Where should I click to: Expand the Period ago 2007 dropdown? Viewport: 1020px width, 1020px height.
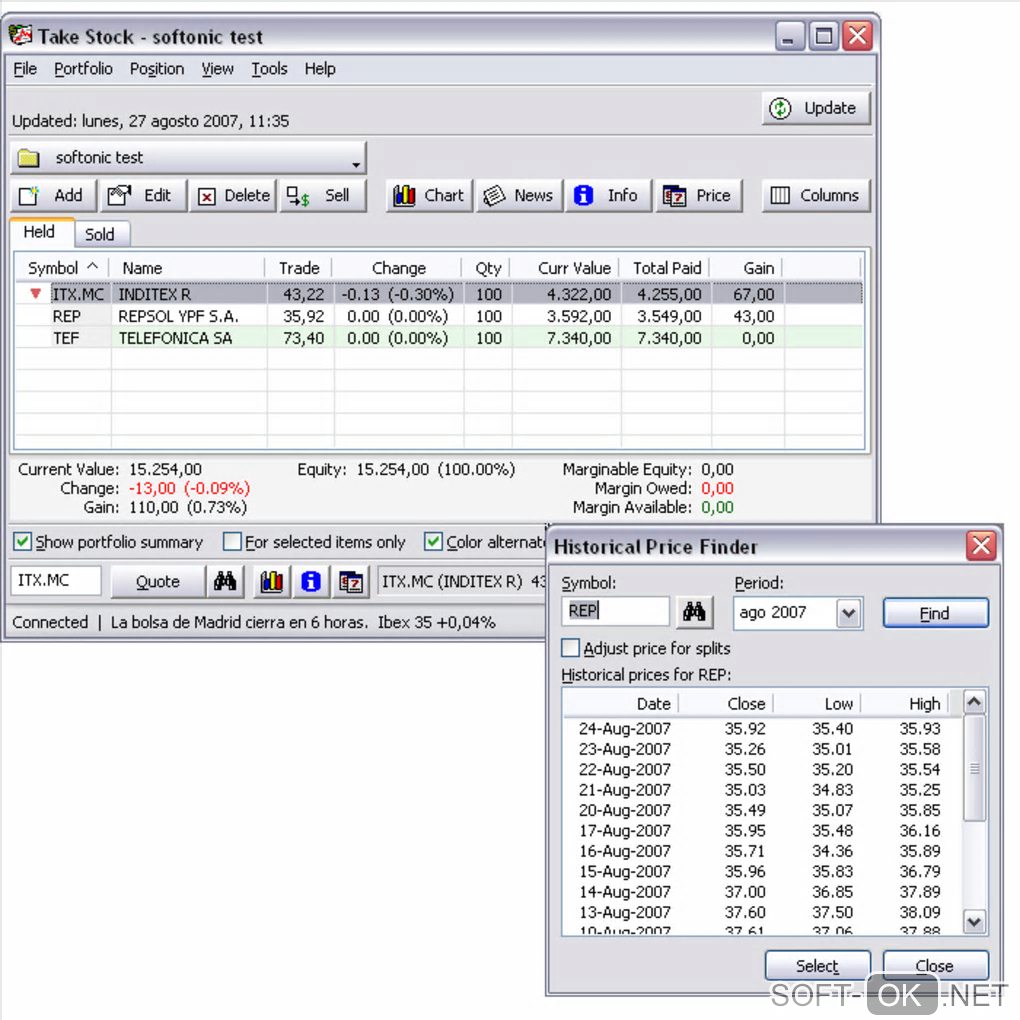(849, 613)
